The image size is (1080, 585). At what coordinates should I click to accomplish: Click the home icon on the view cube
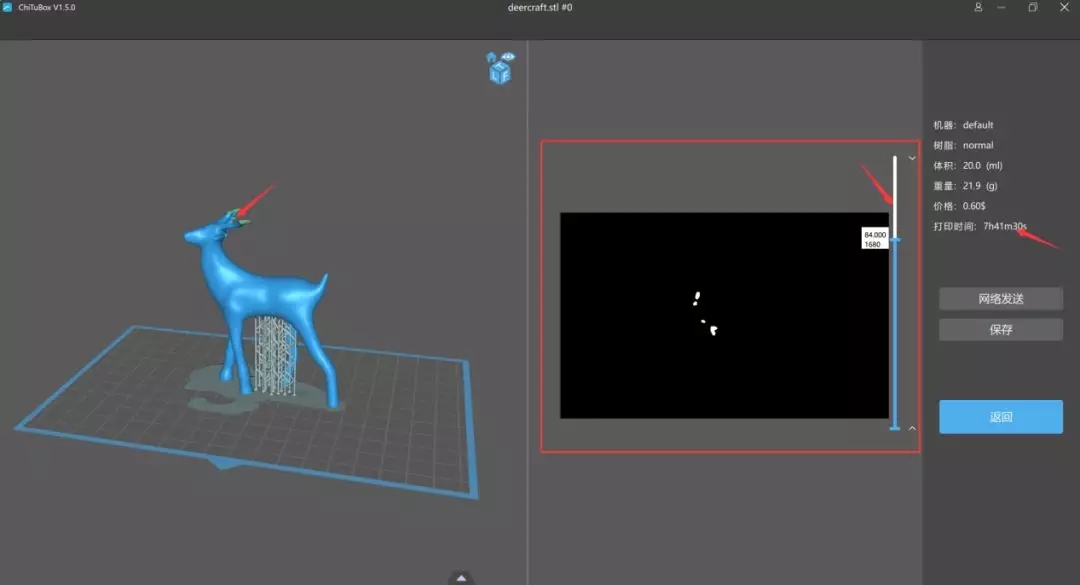[x=491, y=59]
